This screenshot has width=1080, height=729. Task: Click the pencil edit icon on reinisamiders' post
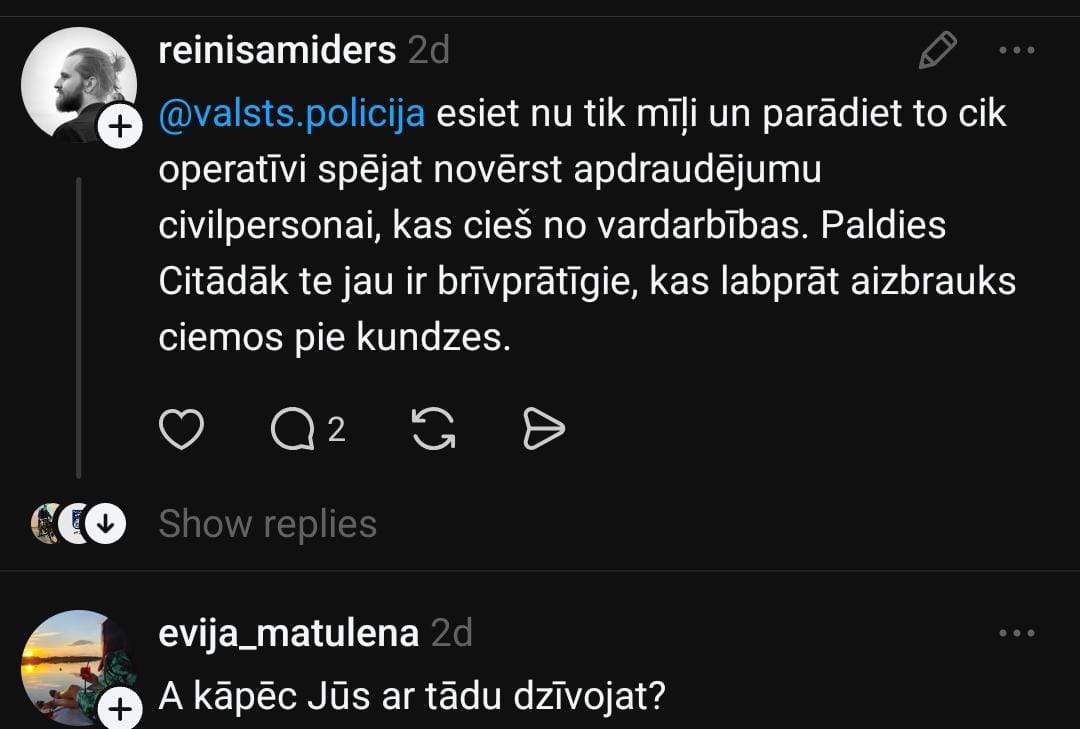point(937,50)
